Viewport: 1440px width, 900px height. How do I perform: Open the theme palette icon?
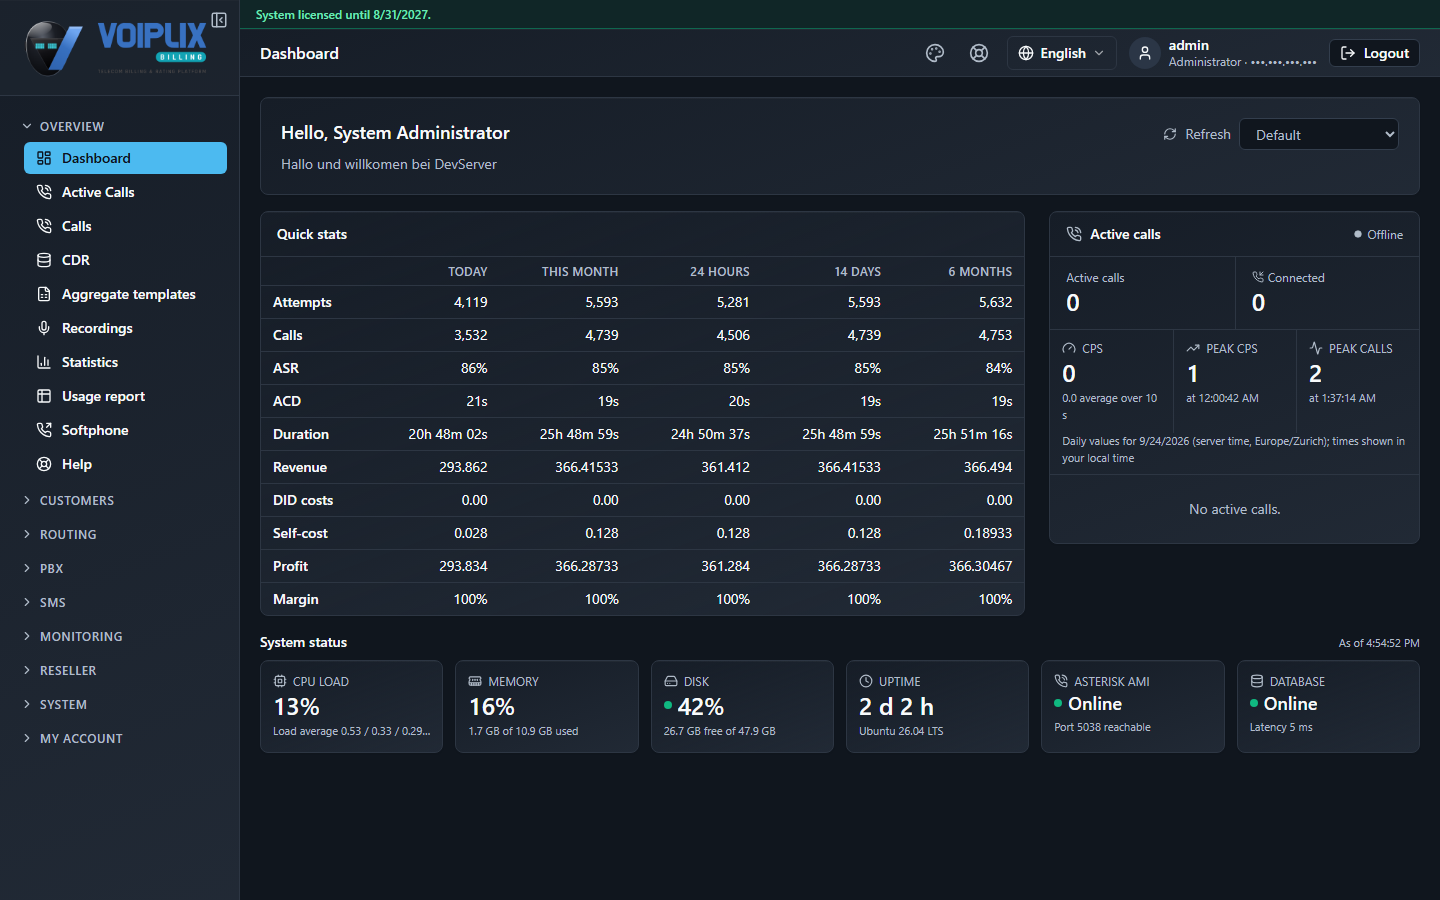coord(935,53)
